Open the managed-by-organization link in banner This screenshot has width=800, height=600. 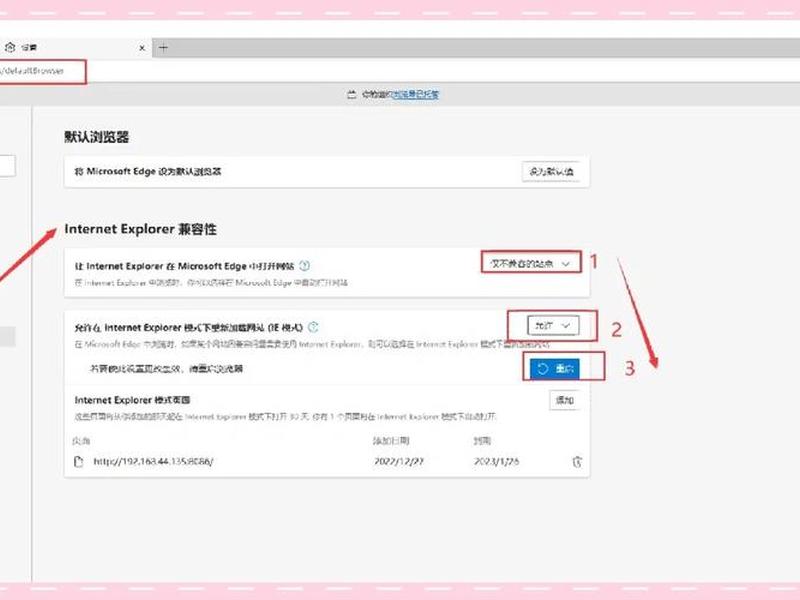point(415,94)
